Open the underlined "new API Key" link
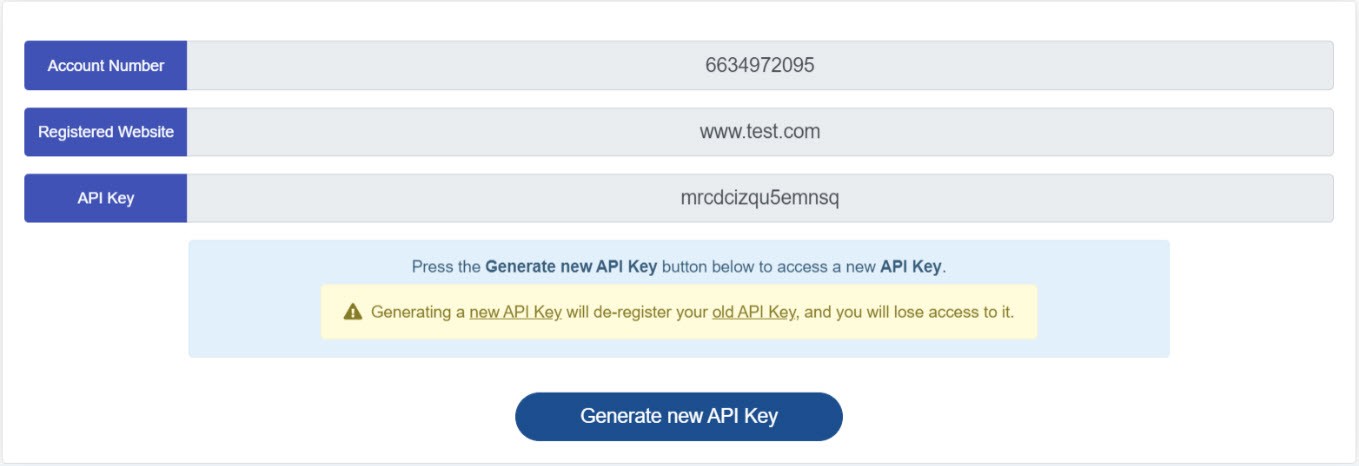1359x466 pixels. click(515, 312)
